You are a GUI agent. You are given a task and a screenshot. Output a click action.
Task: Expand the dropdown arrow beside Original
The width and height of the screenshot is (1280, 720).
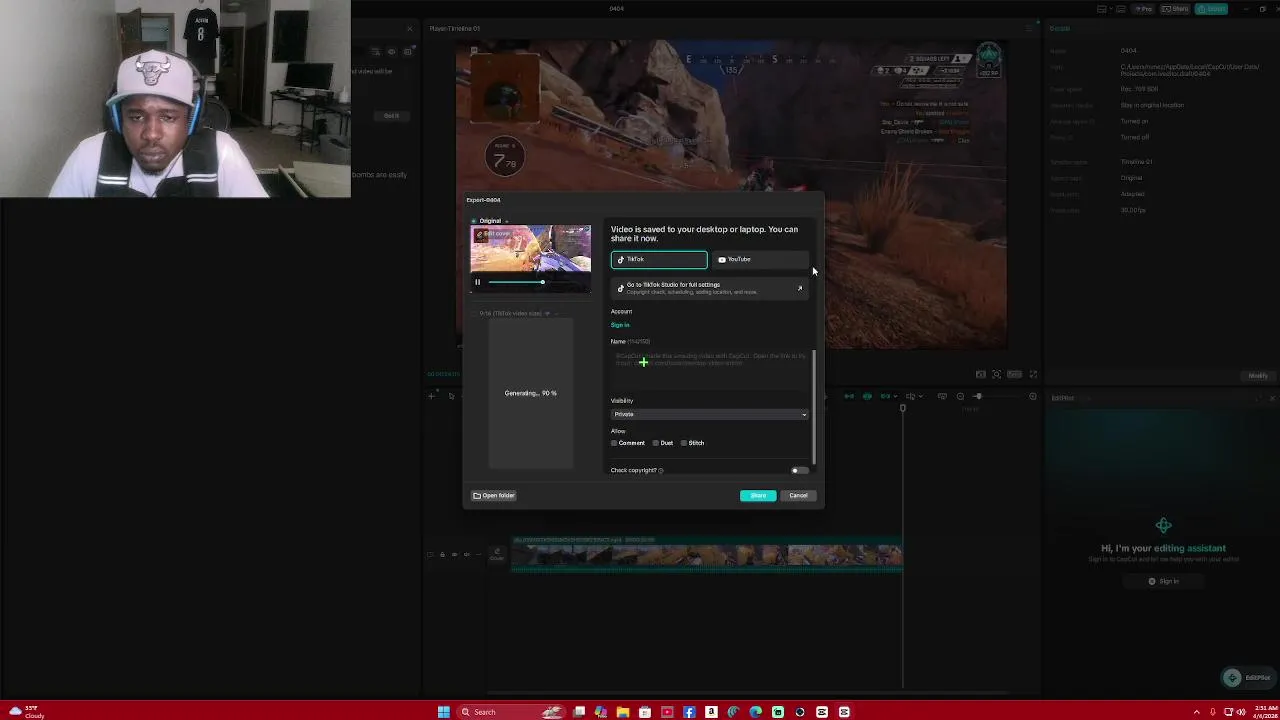click(x=506, y=221)
